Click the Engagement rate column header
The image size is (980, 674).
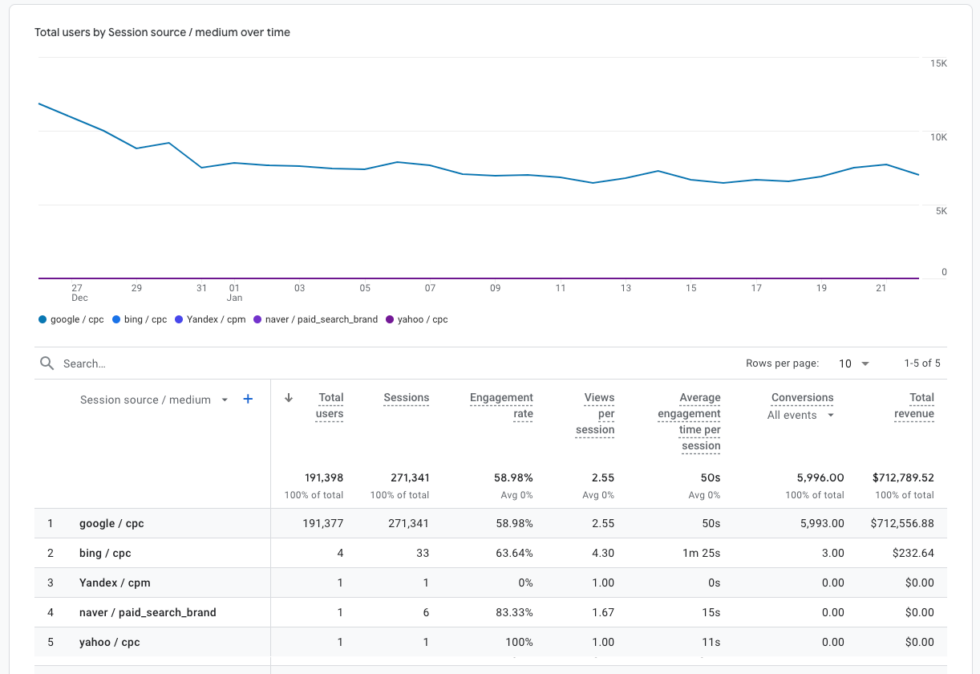[501, 405]
